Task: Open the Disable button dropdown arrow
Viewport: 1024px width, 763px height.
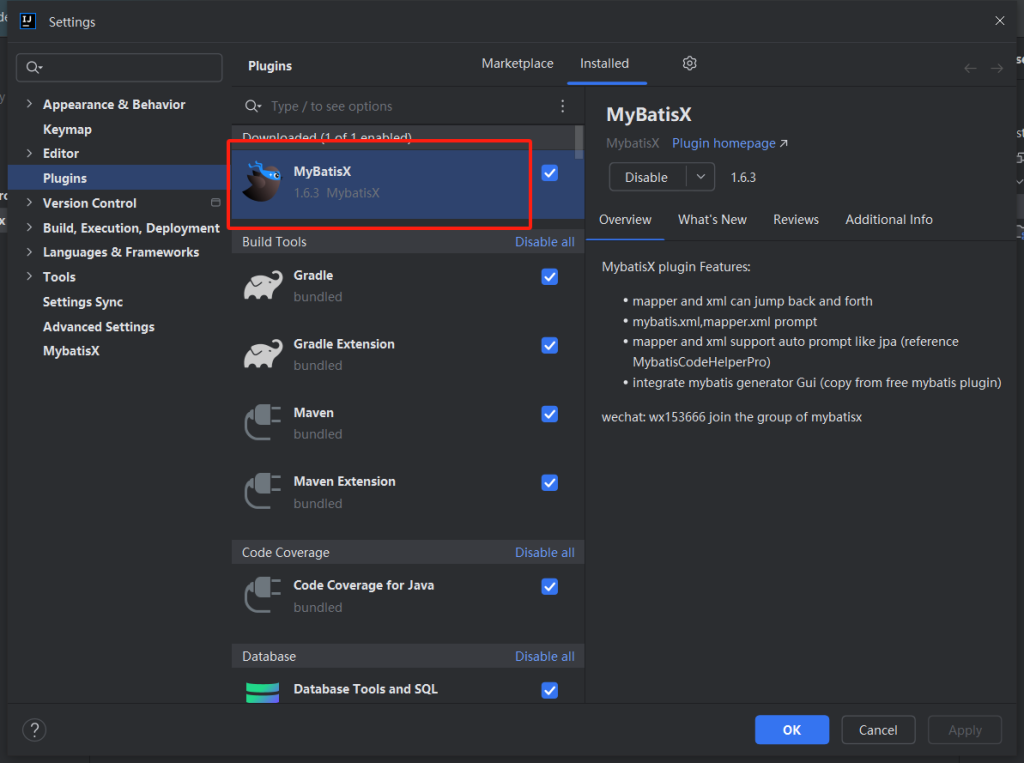Action: pyautogui.click(x=700, y=177)
